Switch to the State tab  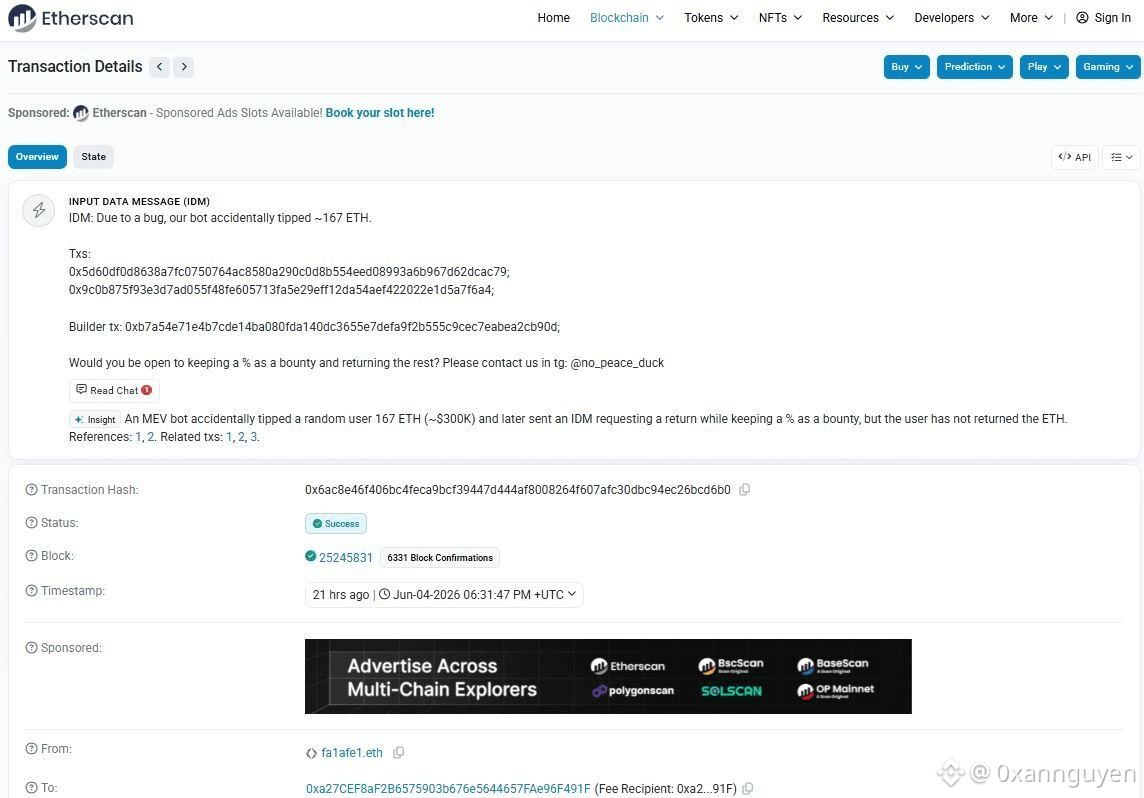93,157
